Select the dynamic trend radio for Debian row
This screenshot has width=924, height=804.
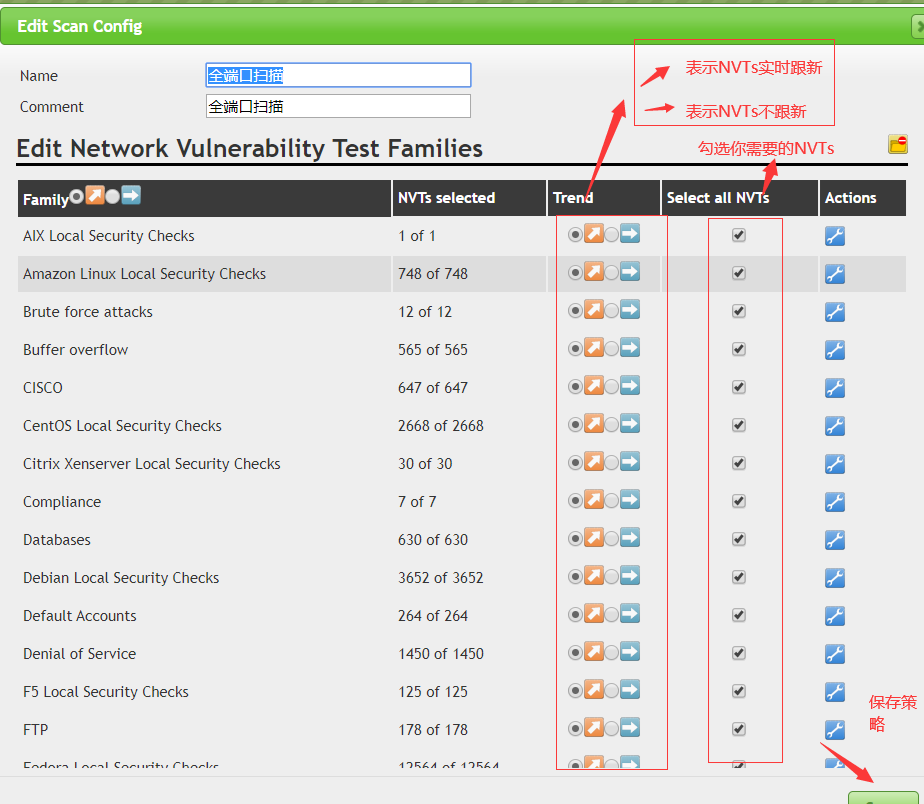coord(575,577)
